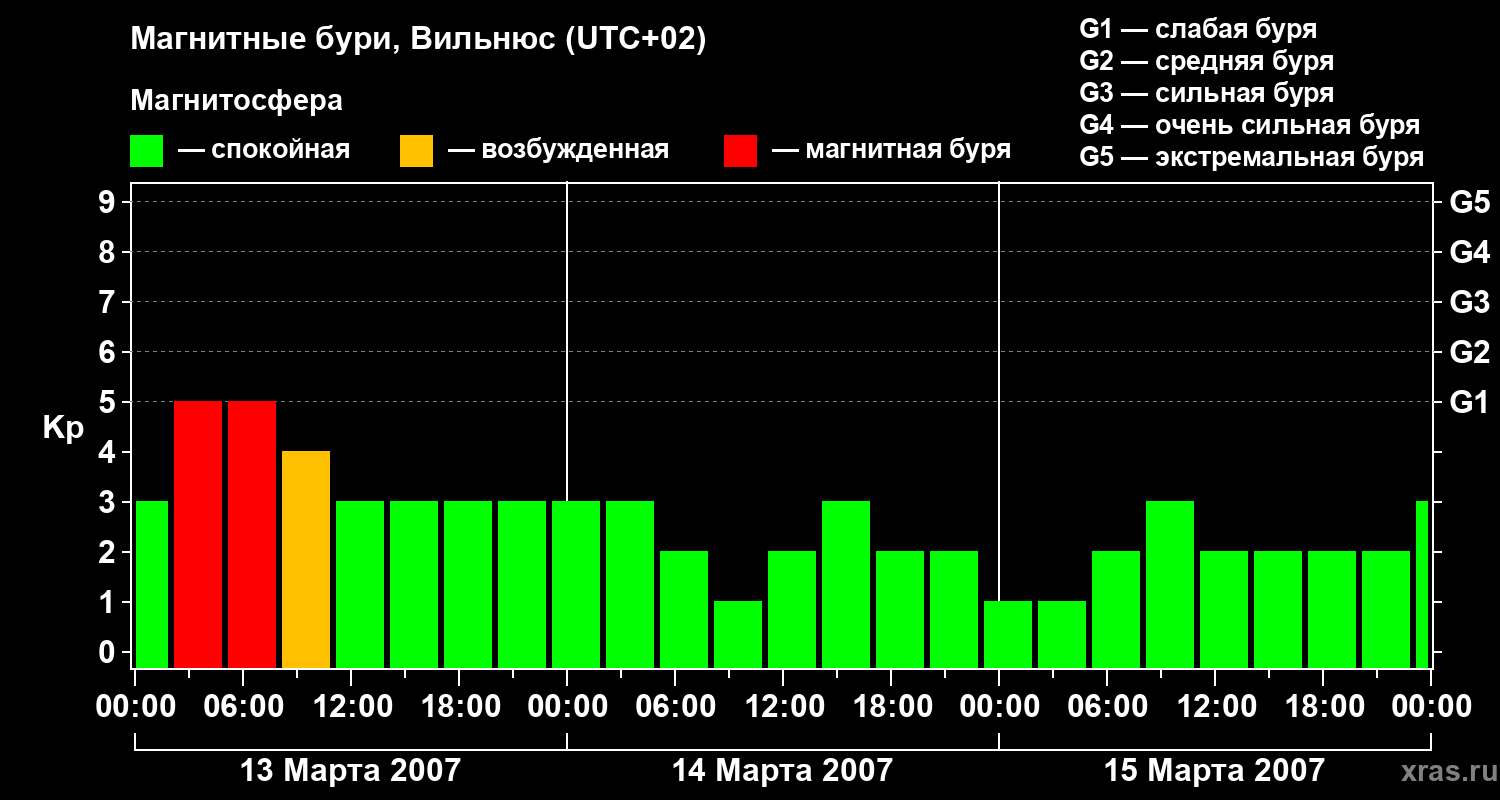This screenshot has width=1500, height=800.
Task: Click the red 'магнитная буря' legend swatch
Action: [740, 150]
